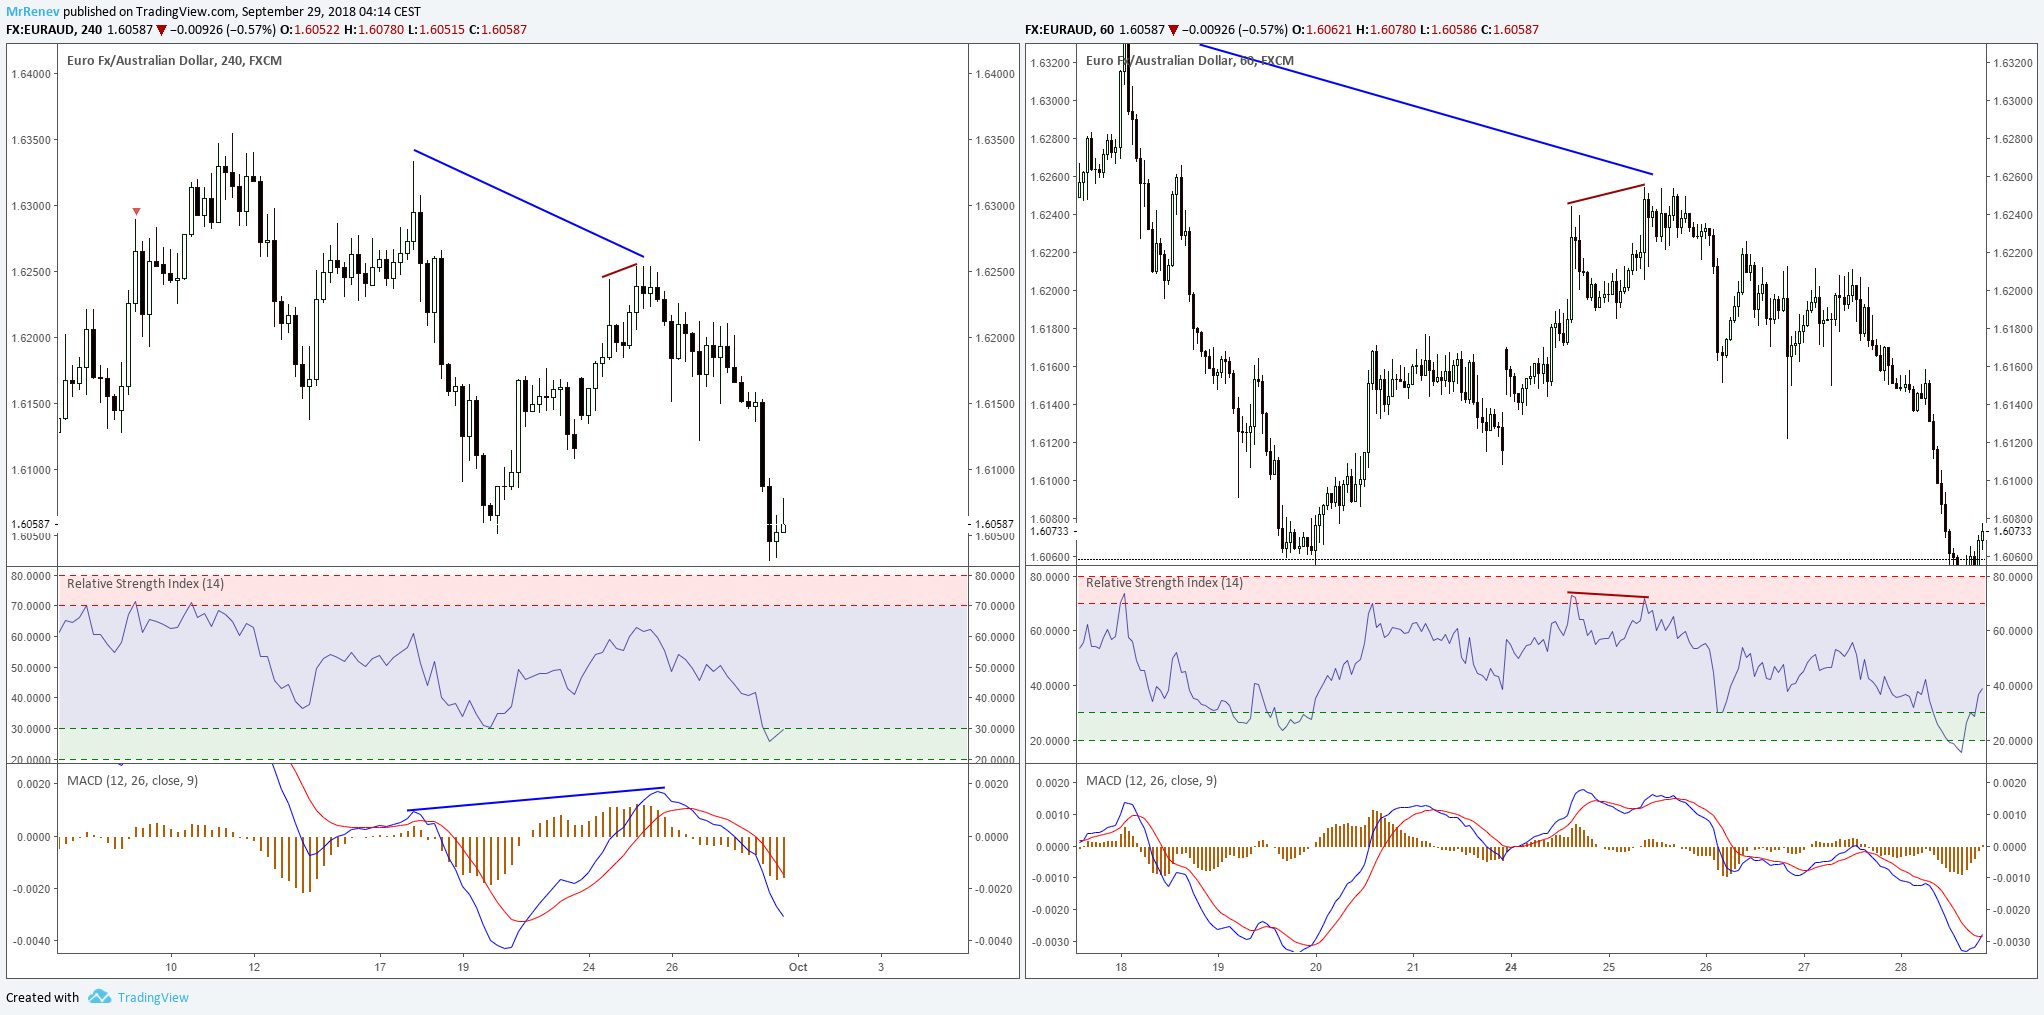Click the FX:EURAUD, 60 symbol header
The width and height of the screenshot is (2044, 1015).
tap(1069, 30)
